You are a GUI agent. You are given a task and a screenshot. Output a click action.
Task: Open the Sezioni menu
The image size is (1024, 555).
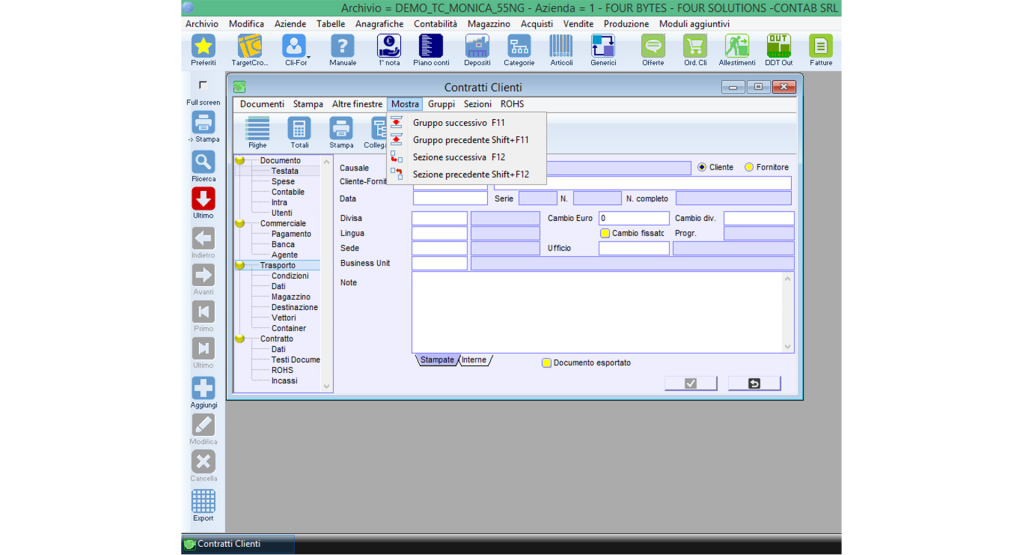(477, 104)
